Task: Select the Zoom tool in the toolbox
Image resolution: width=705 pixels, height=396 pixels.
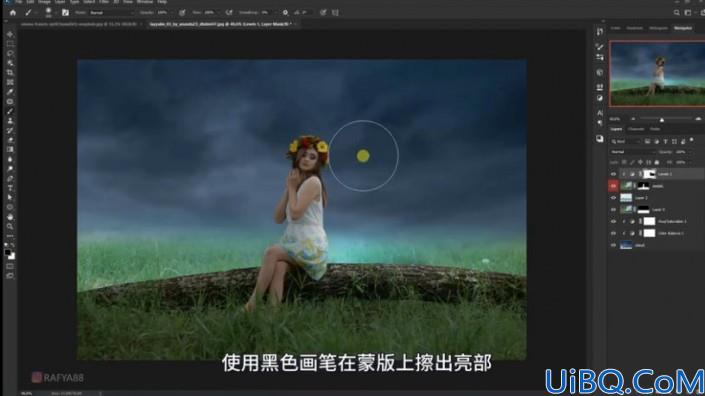Action: click(10, 226)
